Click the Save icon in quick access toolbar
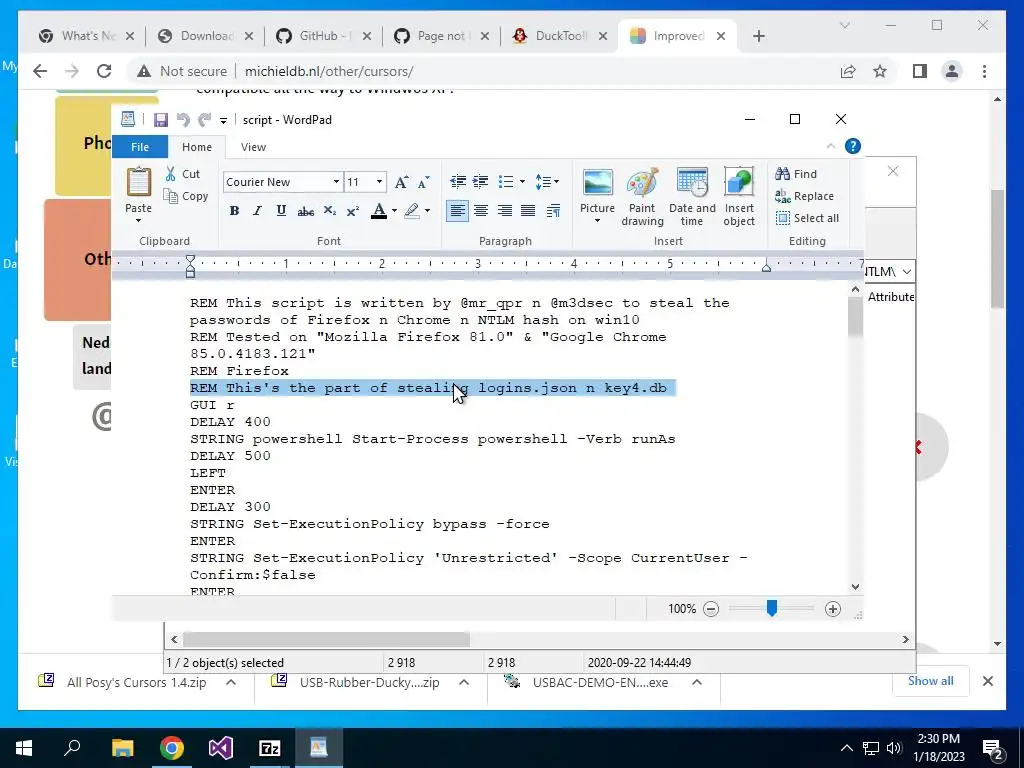1024x768 pixels. click(161, 120)
